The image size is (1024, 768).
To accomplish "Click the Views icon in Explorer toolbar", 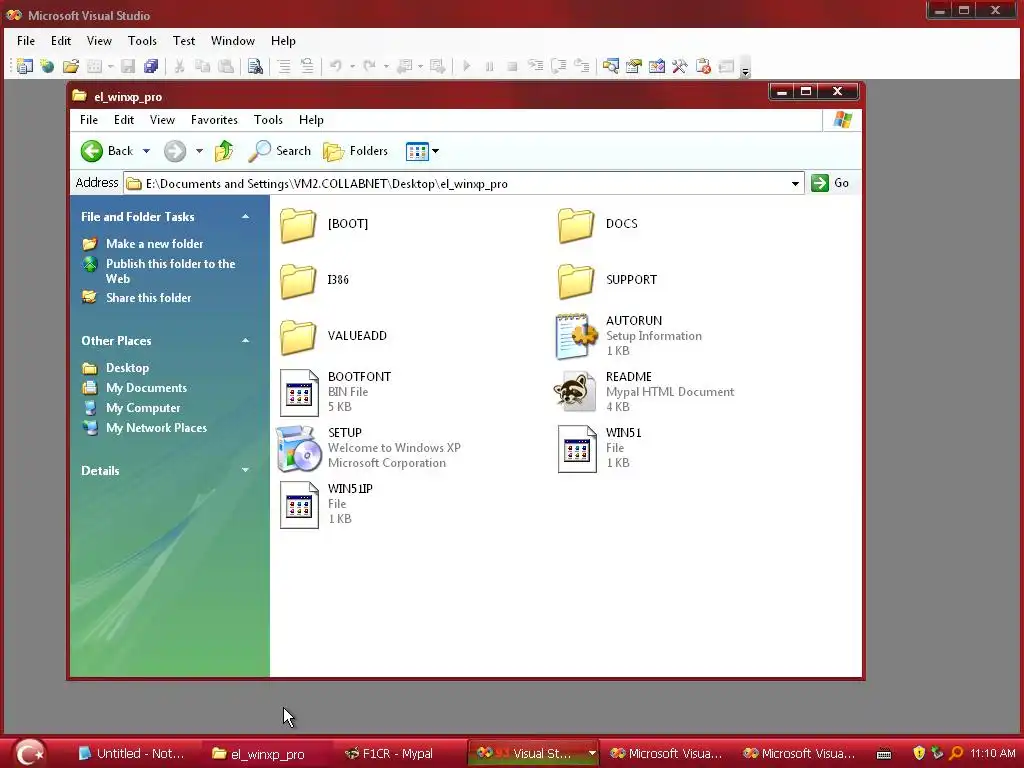I will click(x=417, y=152).
